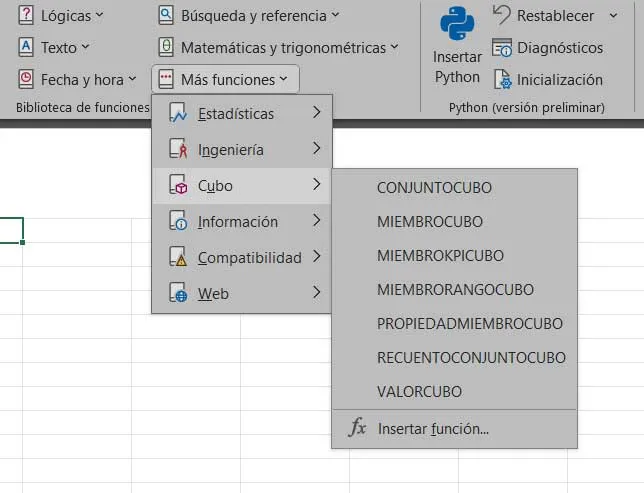Click the Diagnósticos info icon

click(502, 47)
